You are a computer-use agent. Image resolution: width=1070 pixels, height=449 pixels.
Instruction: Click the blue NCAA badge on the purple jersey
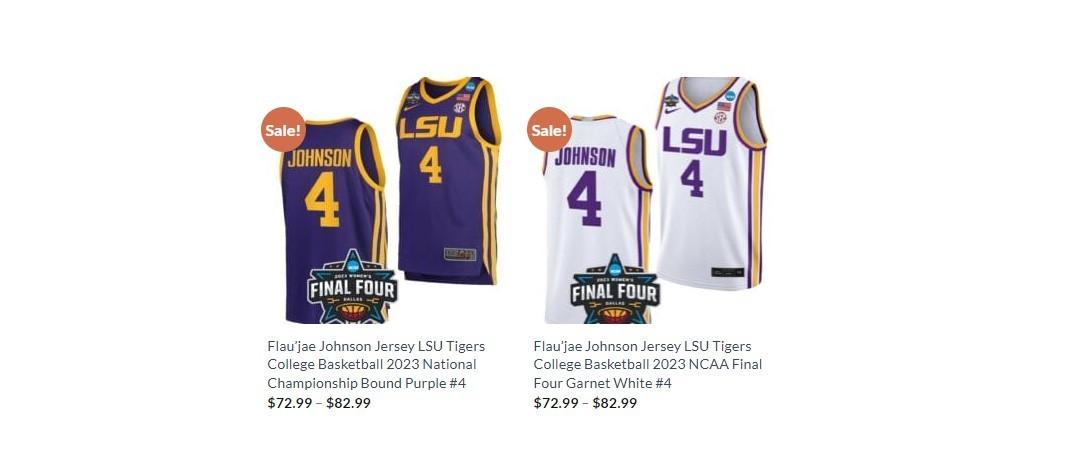(470, 87)
